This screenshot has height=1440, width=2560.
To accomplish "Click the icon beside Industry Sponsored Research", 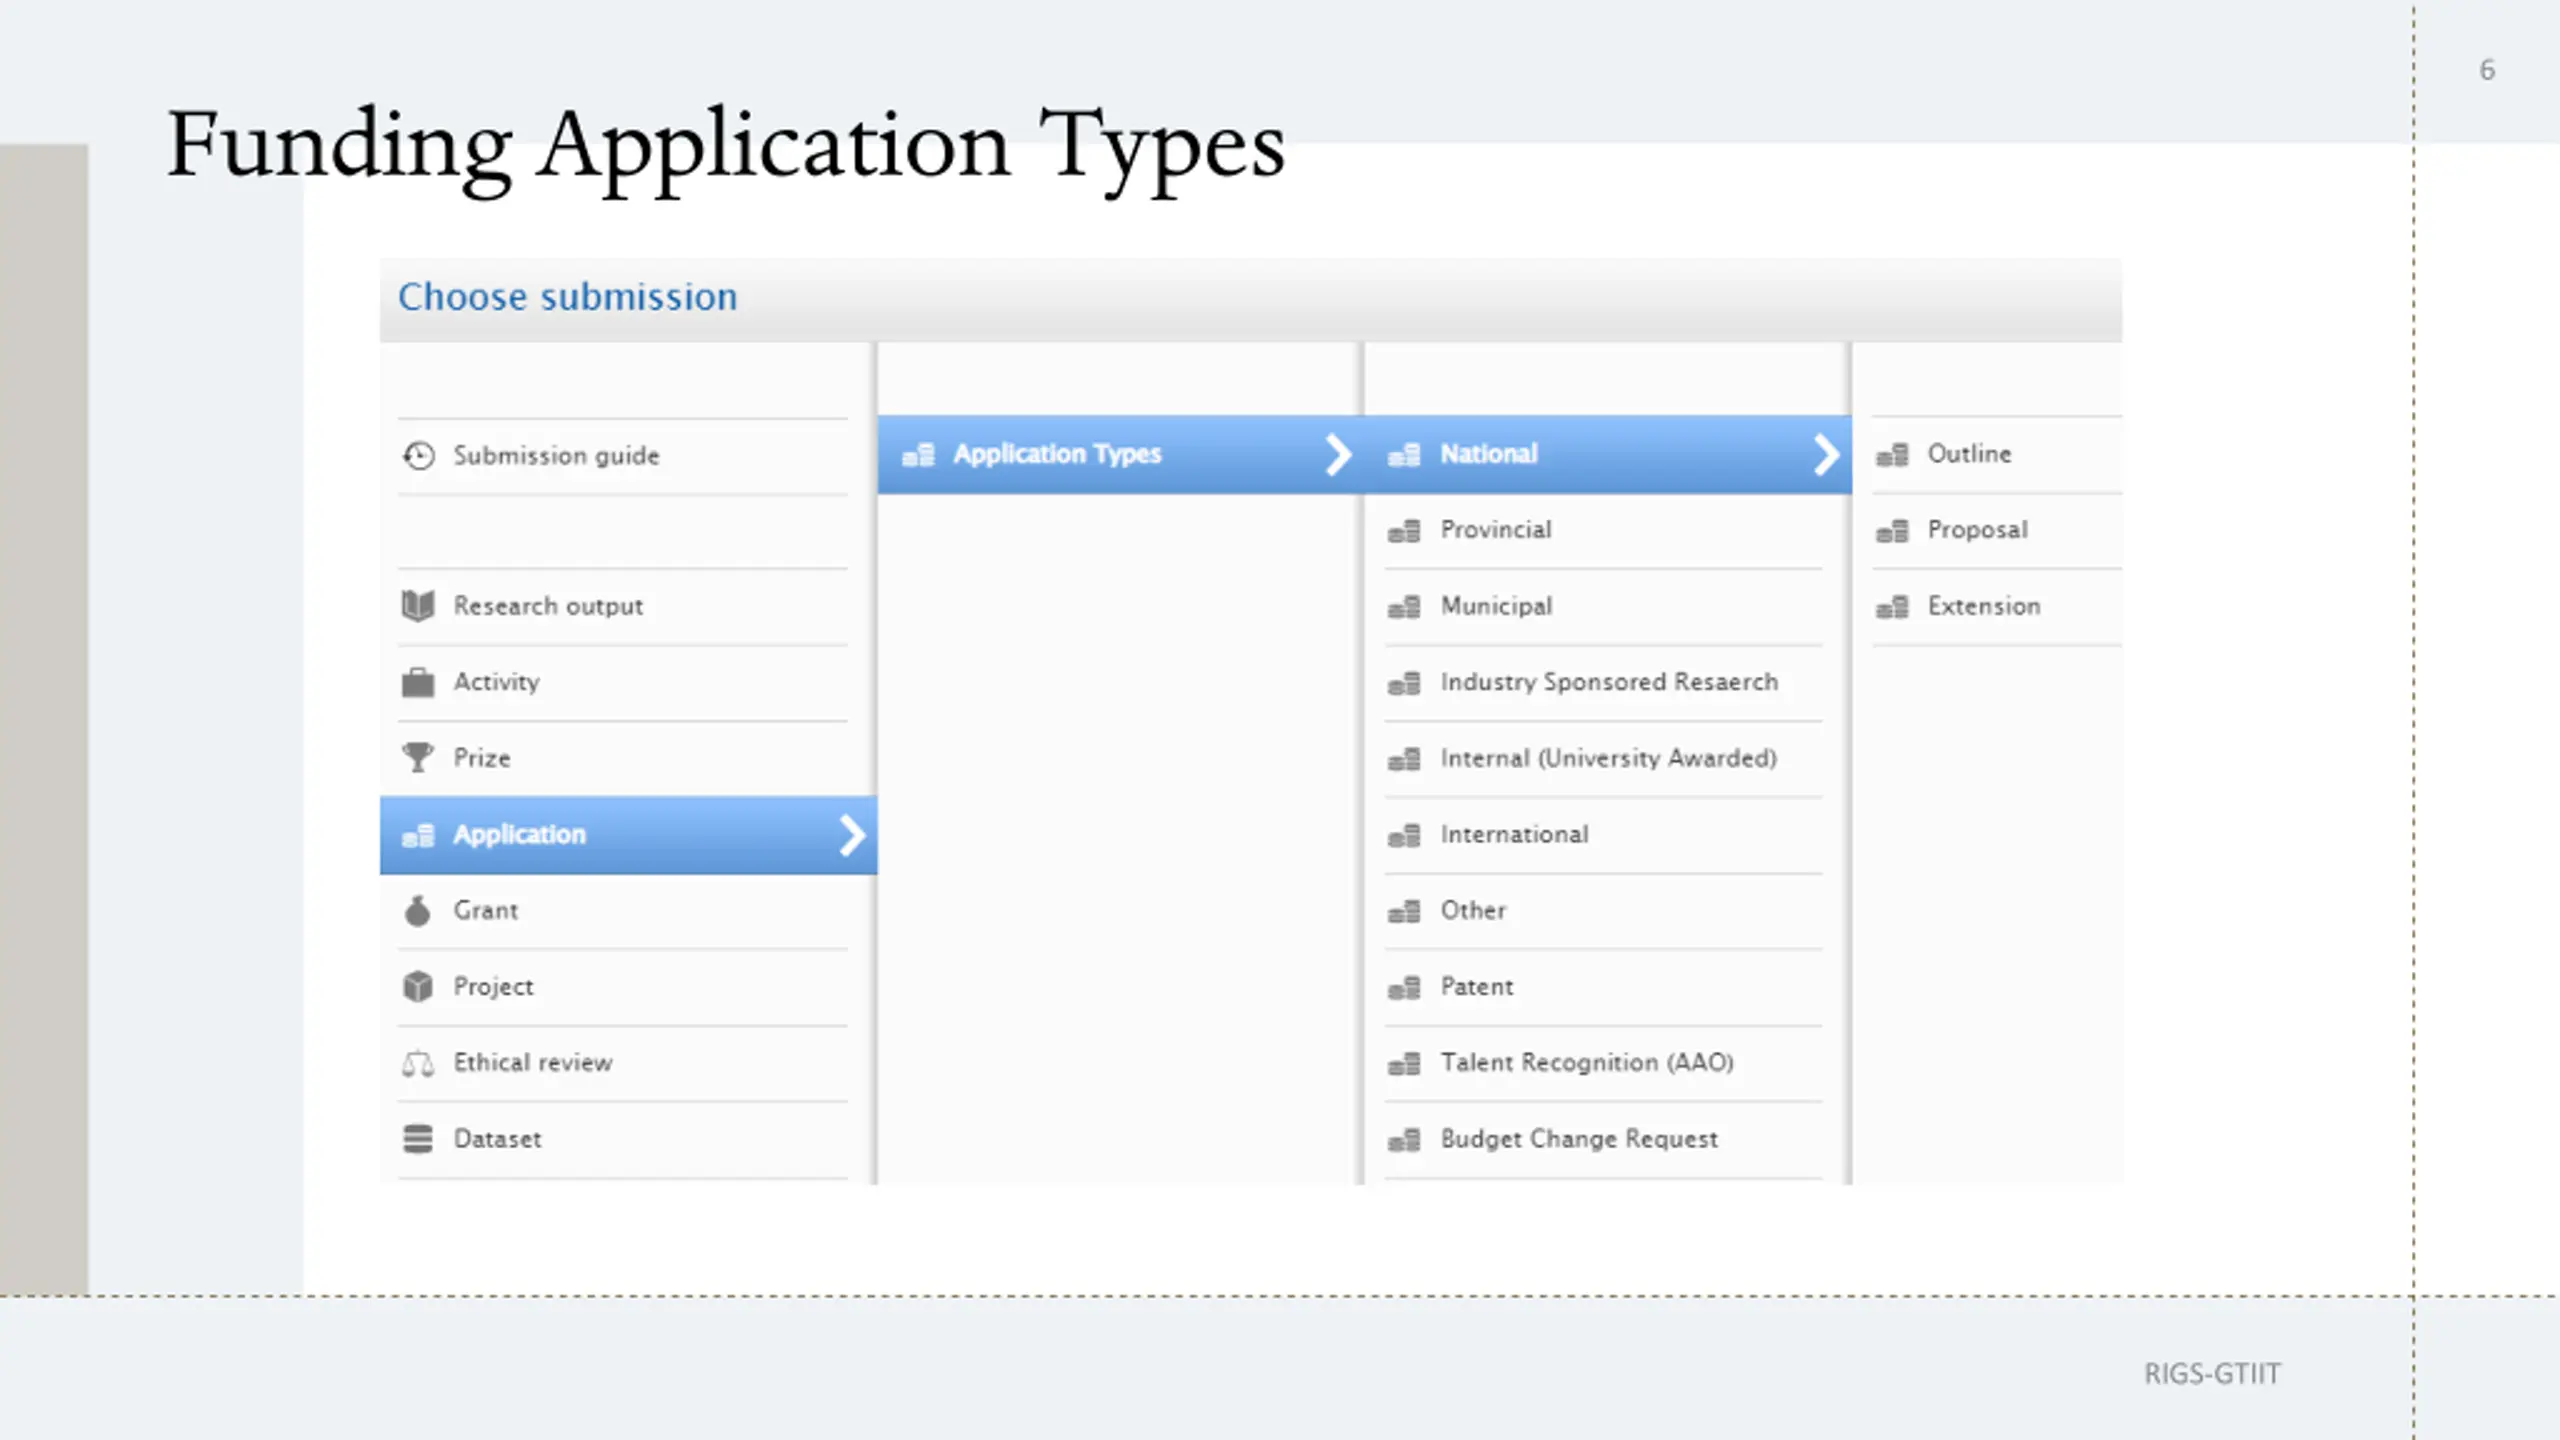I will pos(1404,683).
